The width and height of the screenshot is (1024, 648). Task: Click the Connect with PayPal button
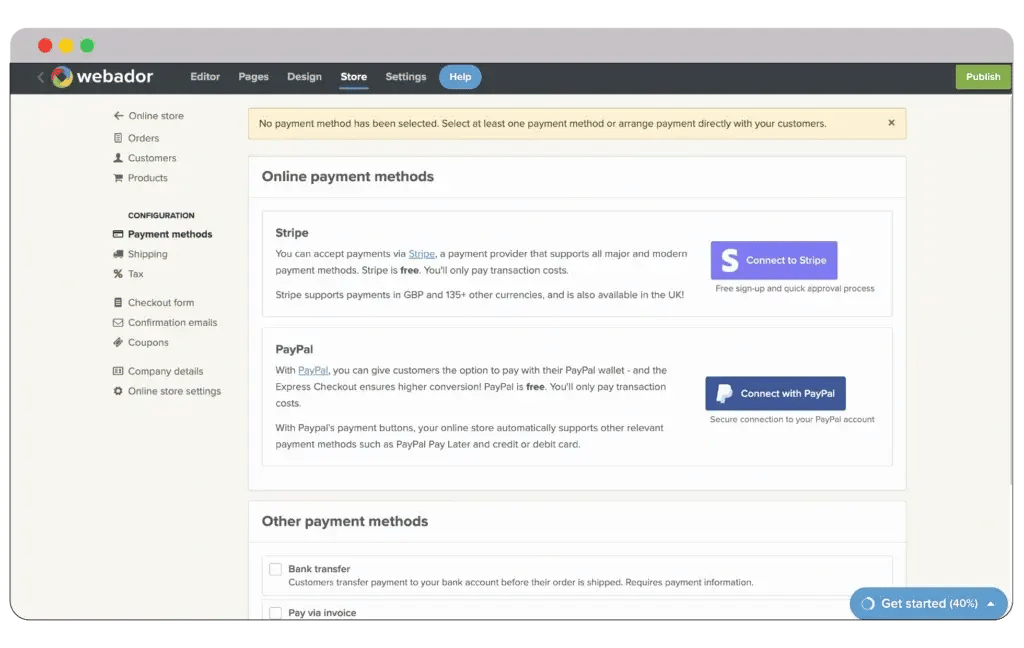[x=776, y=393]
